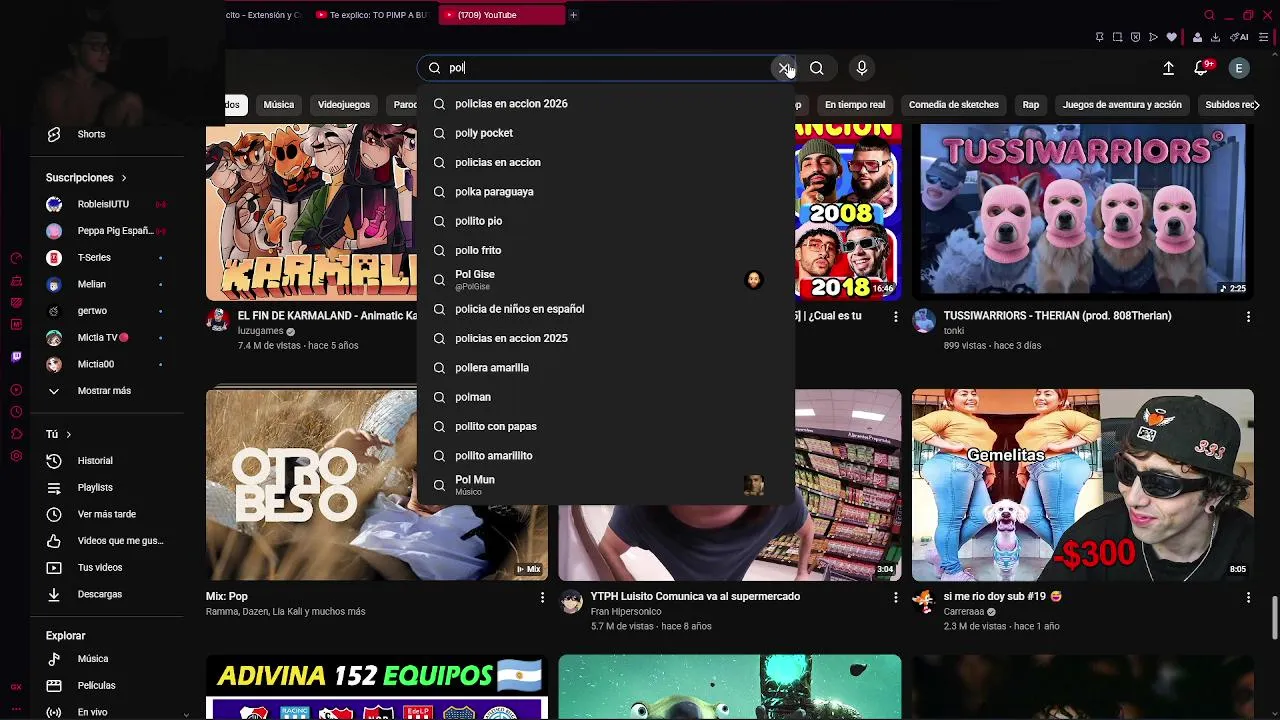
Task: Select suggestion policias en accion 2026
Action: (x=606, y=104)
